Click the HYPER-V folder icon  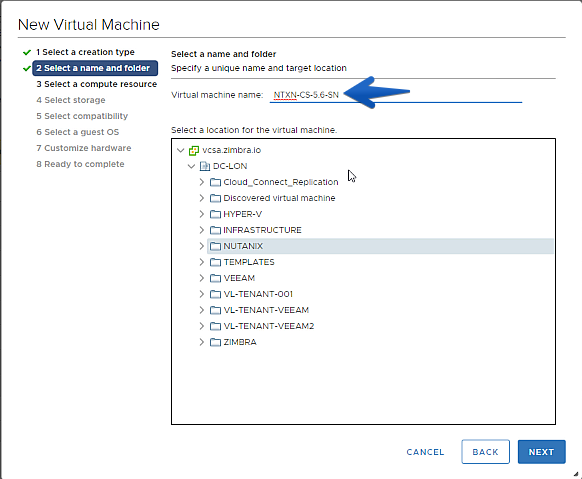[x=215, y=214]
